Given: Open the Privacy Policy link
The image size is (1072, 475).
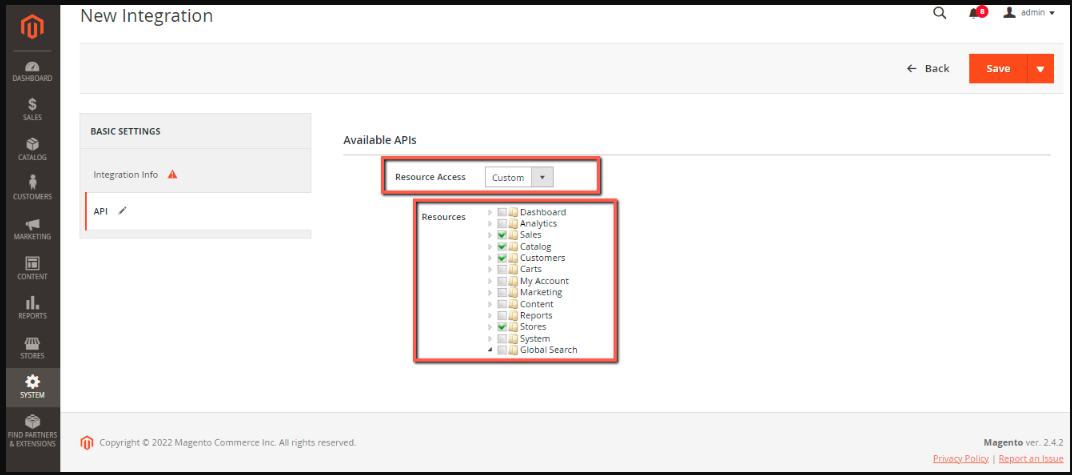Looking at the screenshot, I should (x=961, y=458).
